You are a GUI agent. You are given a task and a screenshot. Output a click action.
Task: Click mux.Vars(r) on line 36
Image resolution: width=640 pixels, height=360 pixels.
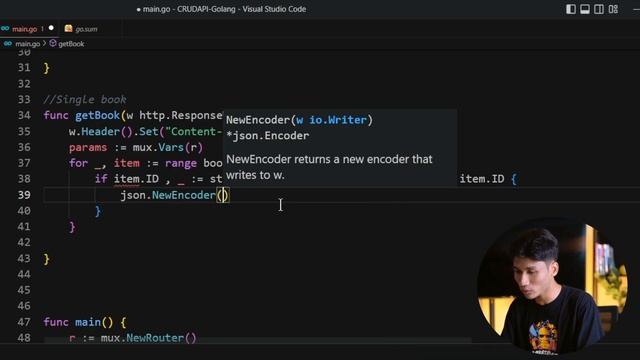tap(167, 147)
